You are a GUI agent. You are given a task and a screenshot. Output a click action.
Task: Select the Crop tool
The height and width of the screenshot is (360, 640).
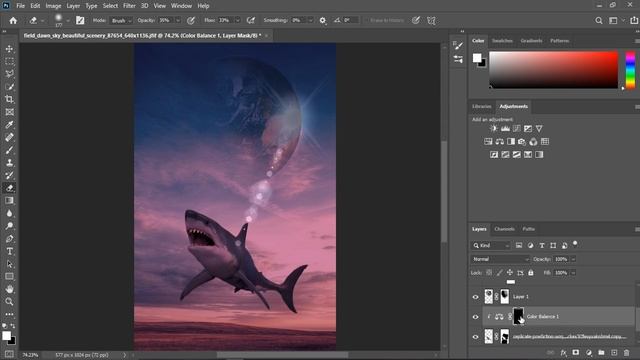tap(9, 99)
